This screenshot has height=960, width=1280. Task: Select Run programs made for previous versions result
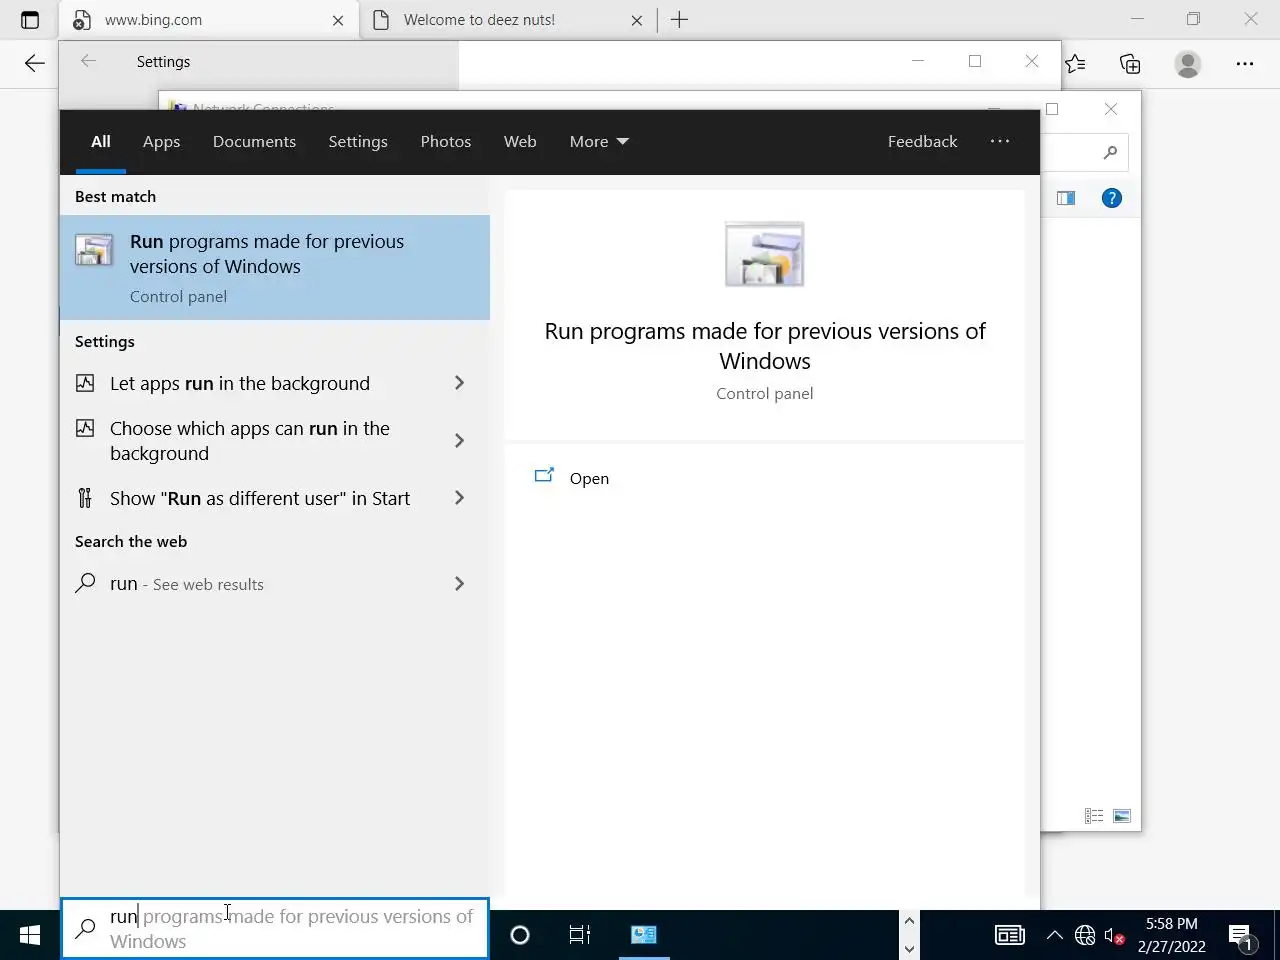tap(275, 267)
